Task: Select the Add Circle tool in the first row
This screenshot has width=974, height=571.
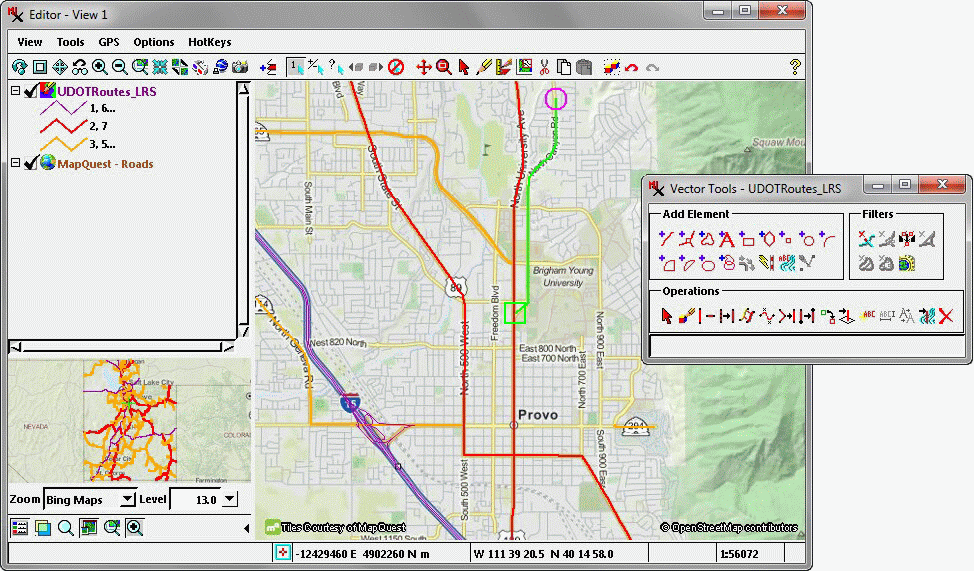Action: (x=806, y=239)
